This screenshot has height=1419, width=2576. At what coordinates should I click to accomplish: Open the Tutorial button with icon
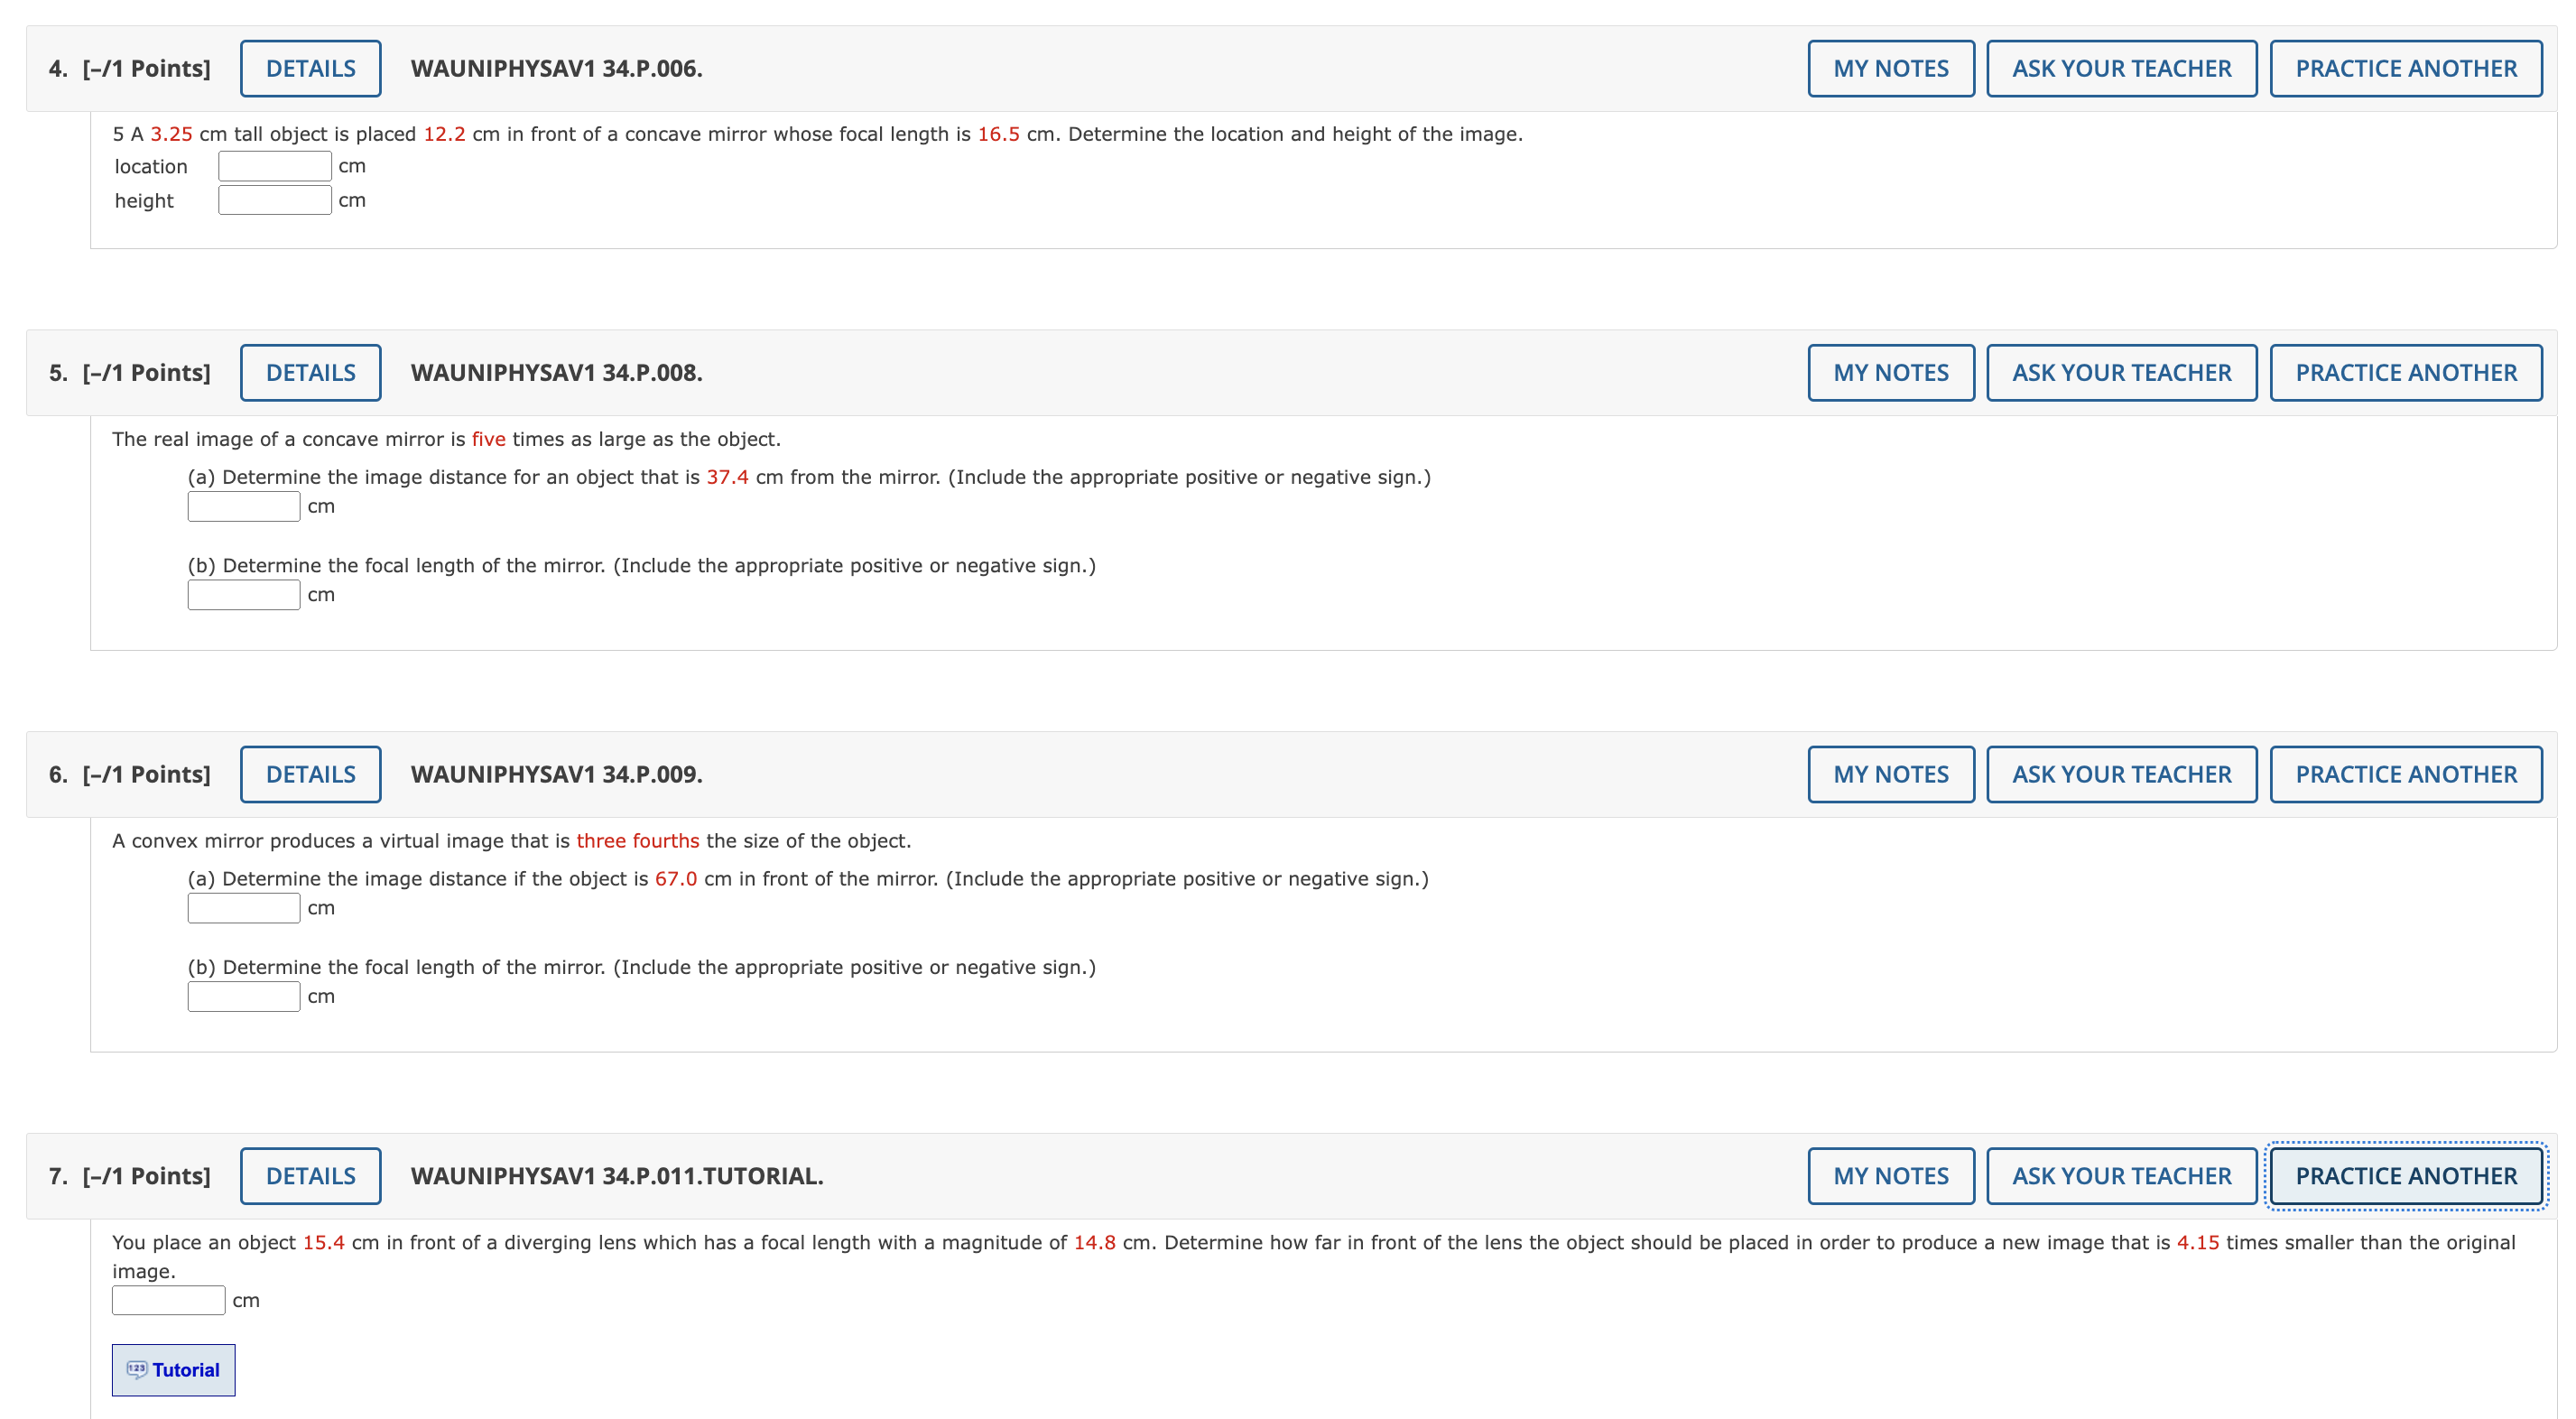(x=173, y=1369)
